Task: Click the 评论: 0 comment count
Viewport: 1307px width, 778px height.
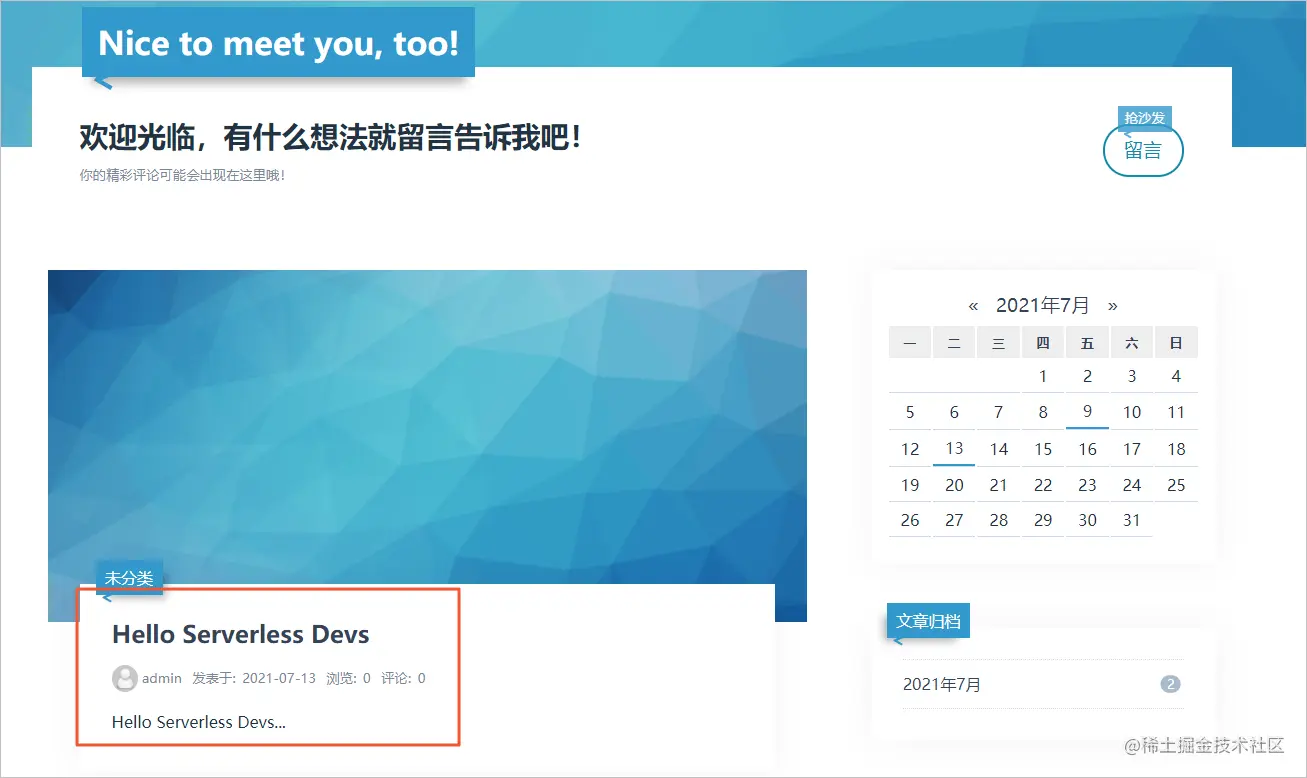Action: point(403,678)
